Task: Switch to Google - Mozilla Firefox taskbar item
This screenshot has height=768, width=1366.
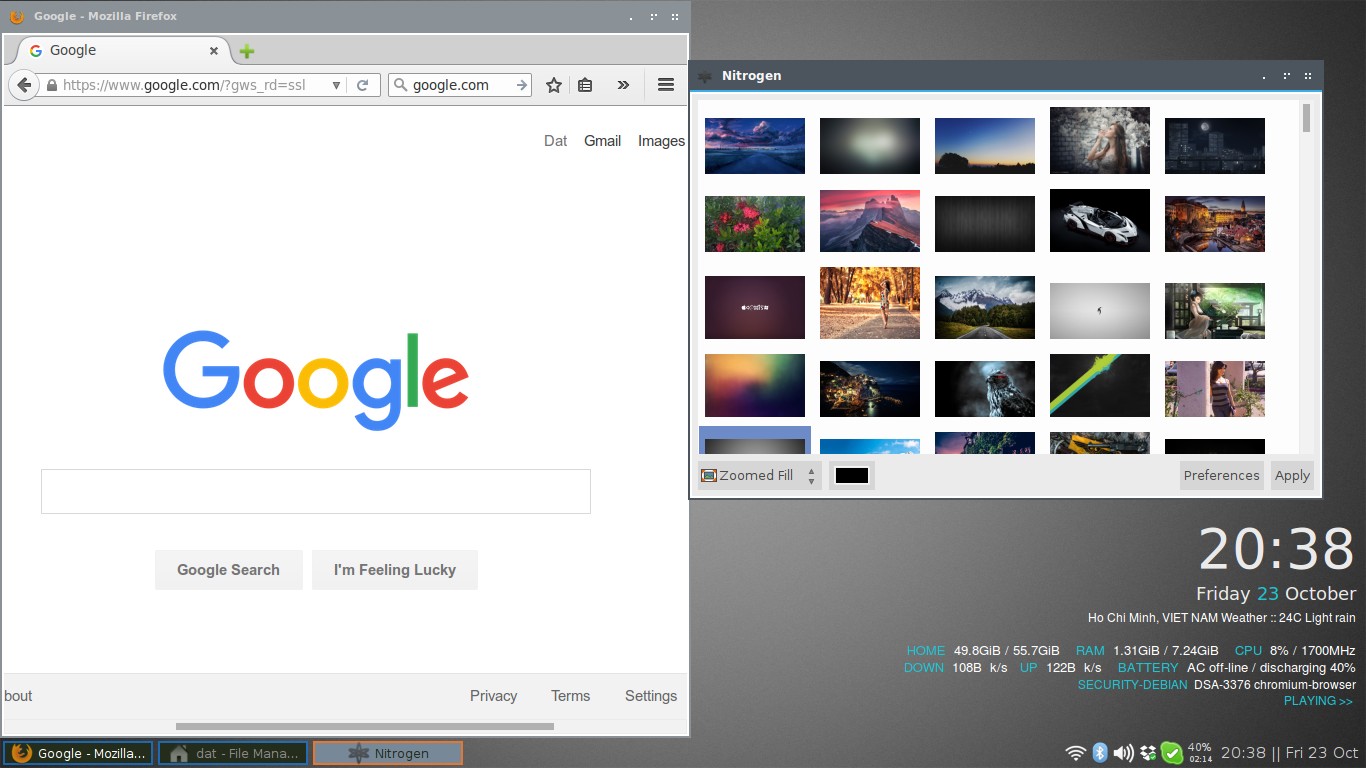Action: tap(77, 753)
